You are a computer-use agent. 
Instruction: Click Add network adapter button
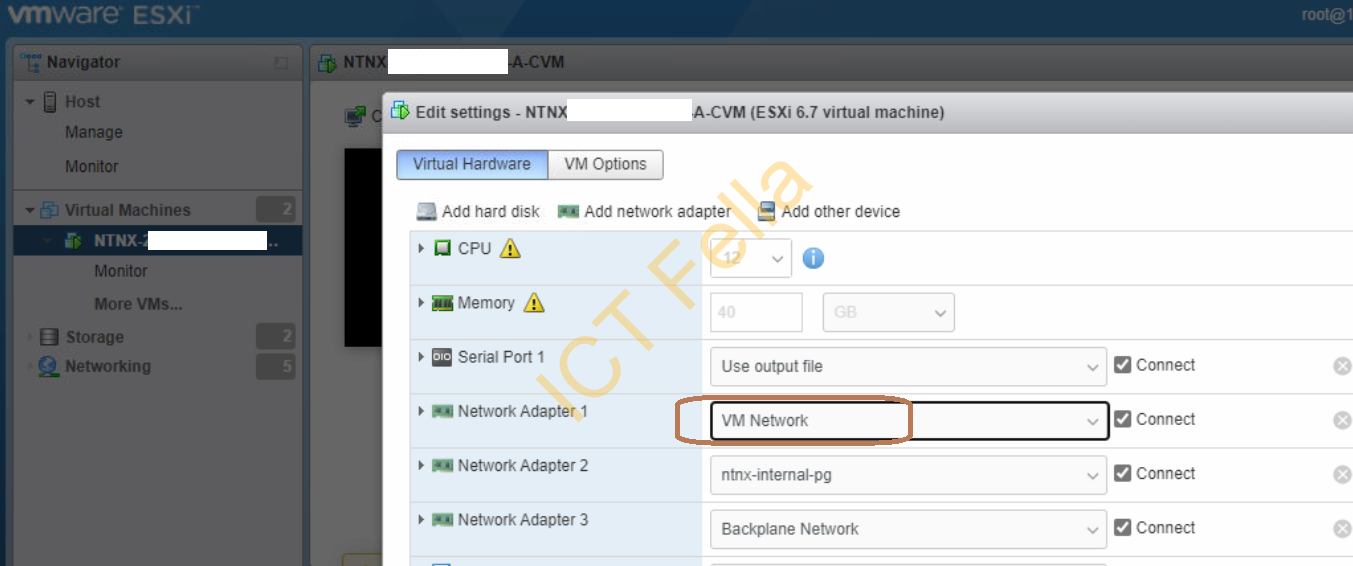click(x=644, y=211)
